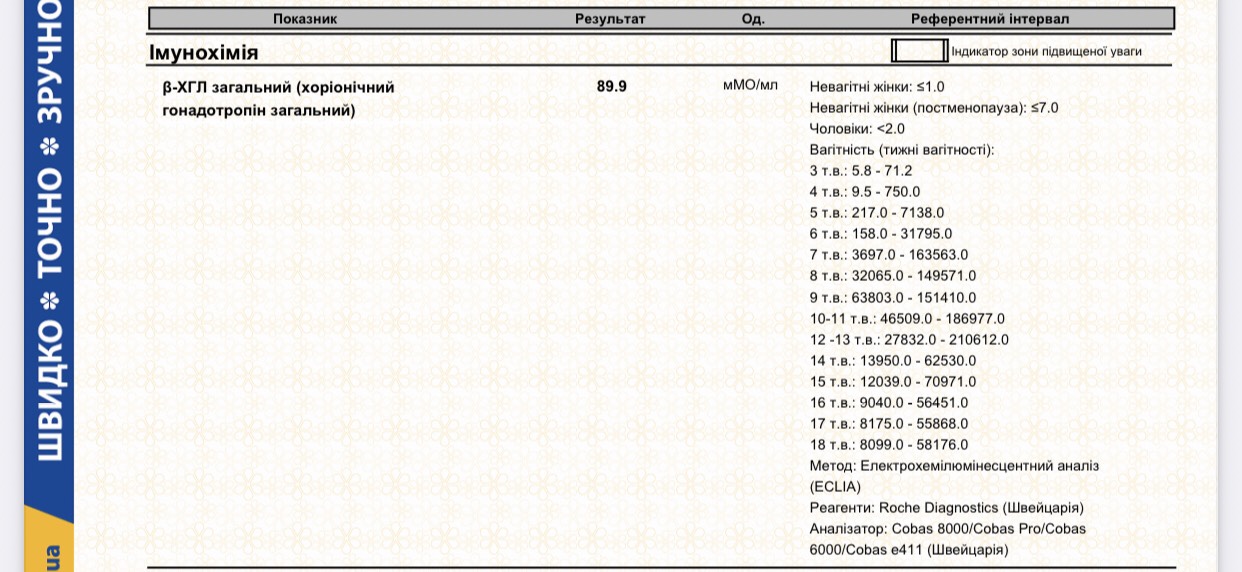1242x572 pixels.
Task: Click the vertical 'ШВИДКО ТОЧНО ЗРУЧНО' side banner
Action: tap(49, 250)
